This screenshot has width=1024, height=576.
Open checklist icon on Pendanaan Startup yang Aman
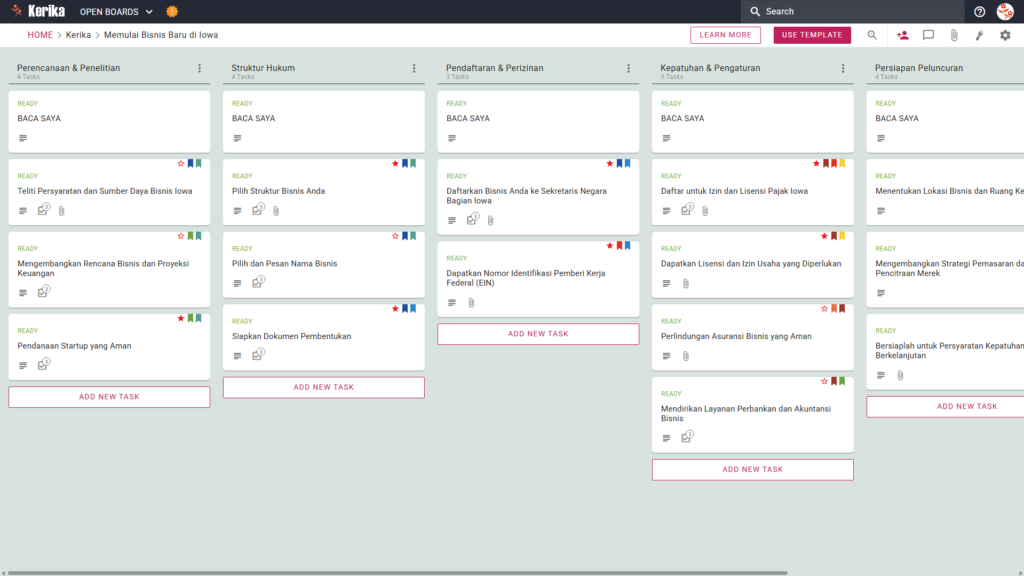click(x=43, y=364)
